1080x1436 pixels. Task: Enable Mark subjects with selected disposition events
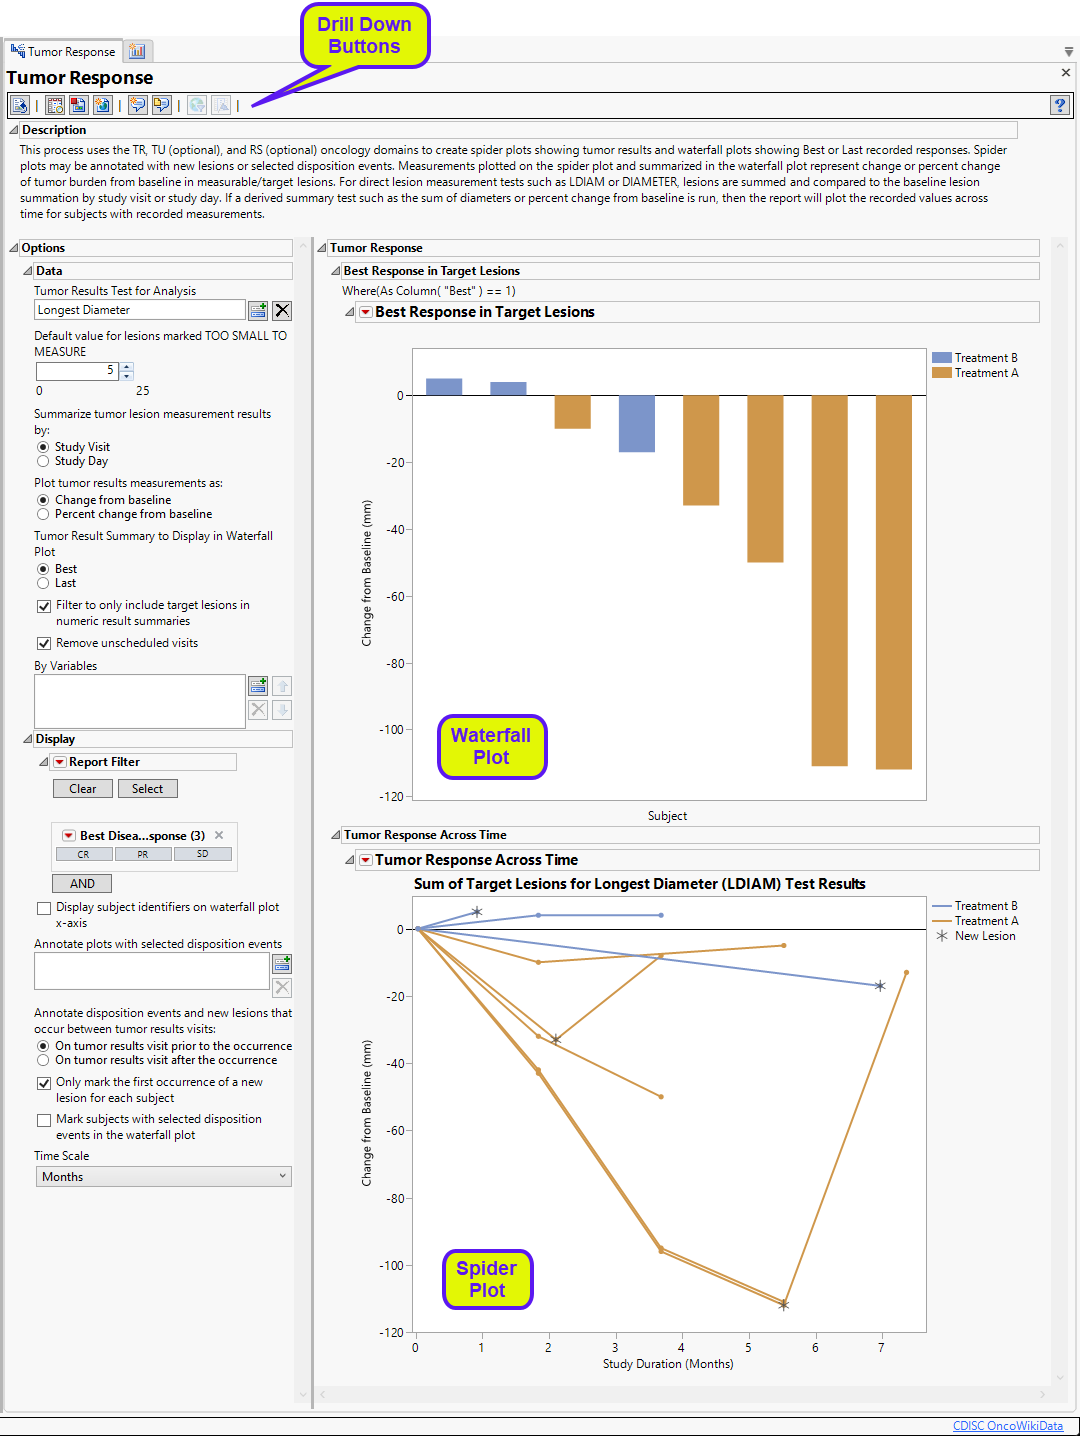coord(44,1120)
